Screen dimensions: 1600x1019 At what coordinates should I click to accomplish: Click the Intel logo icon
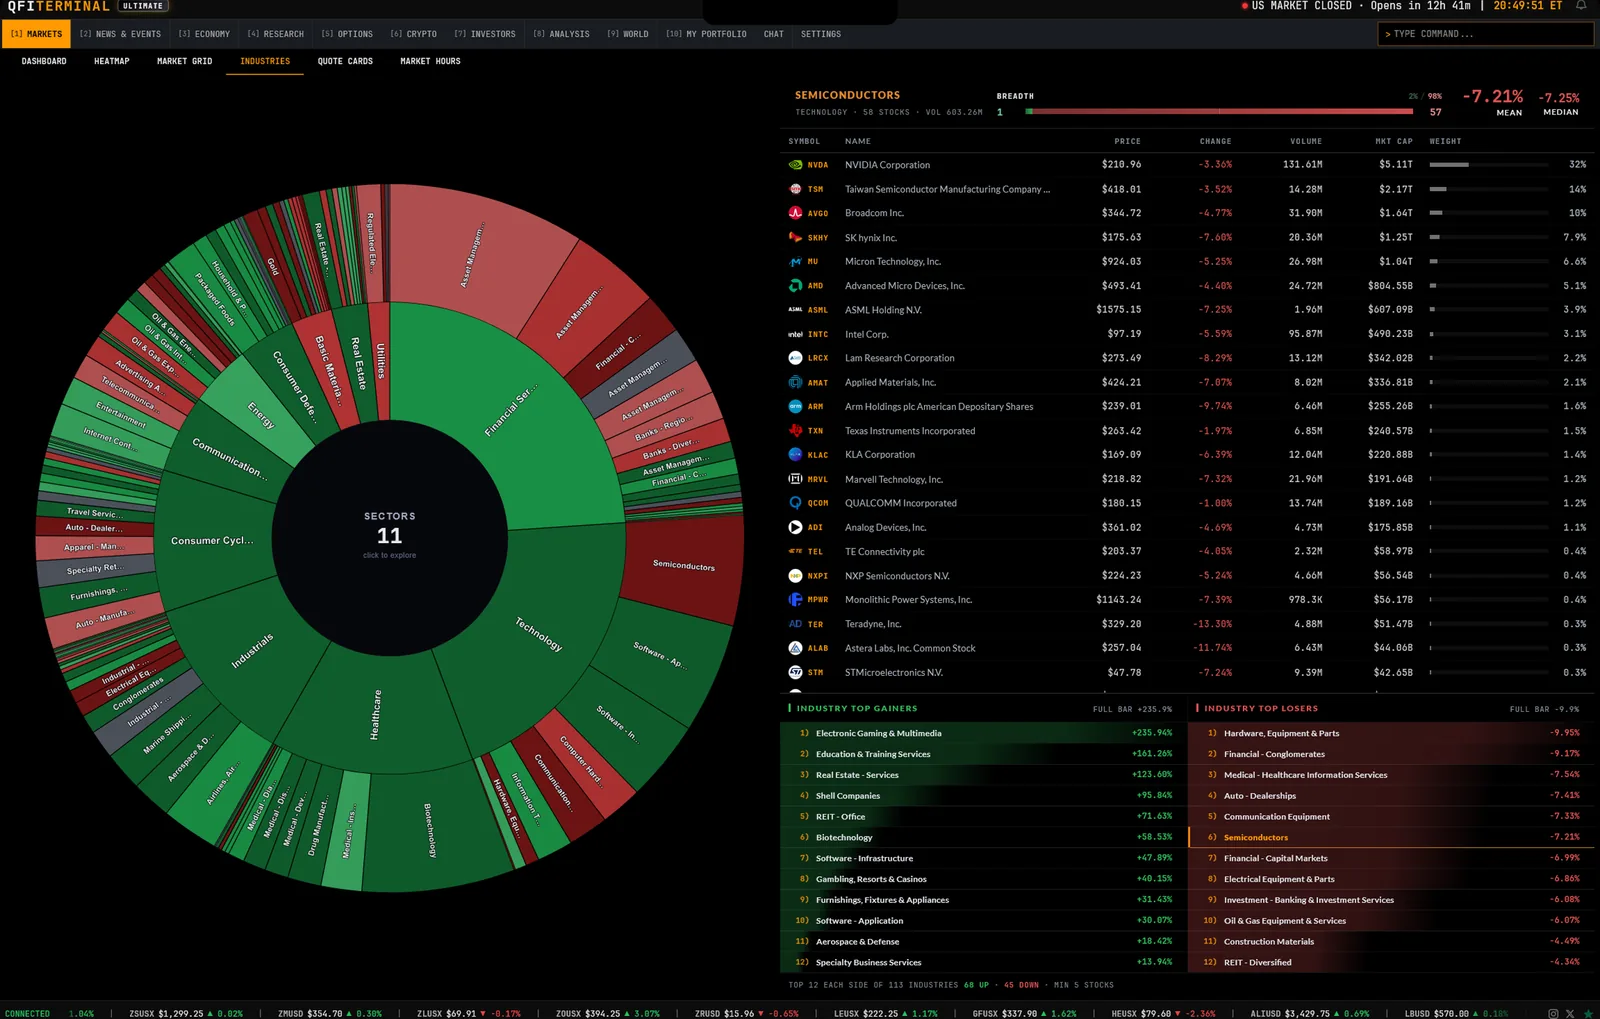pyautogui.click(x=795, y=334)
